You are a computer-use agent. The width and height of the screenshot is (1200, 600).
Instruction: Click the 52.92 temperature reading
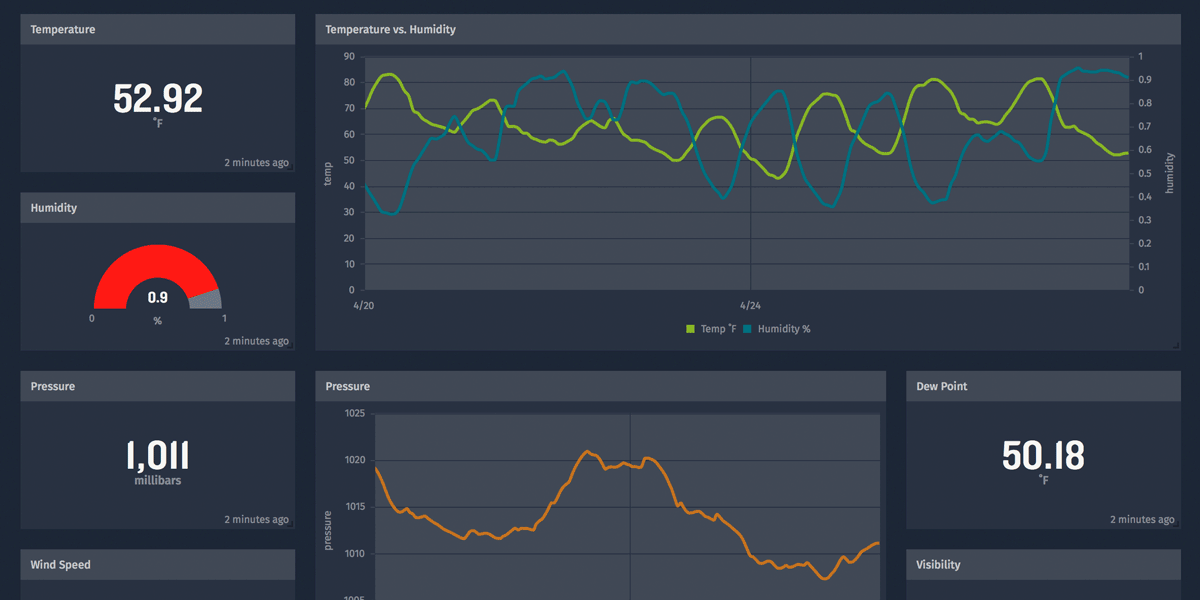(x=158, y=99)
